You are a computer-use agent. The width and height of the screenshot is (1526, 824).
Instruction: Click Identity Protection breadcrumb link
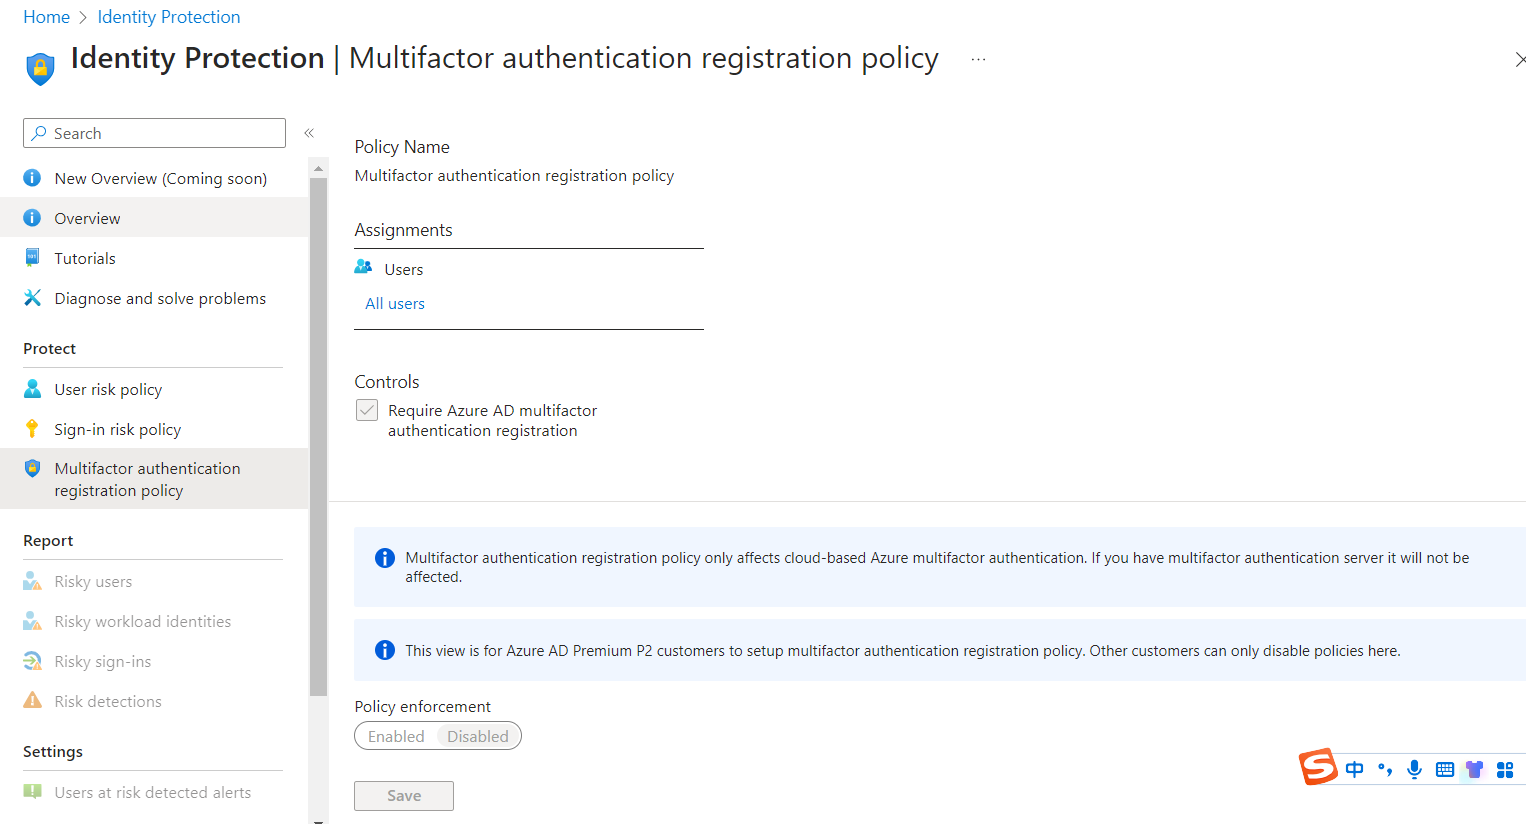169,17
